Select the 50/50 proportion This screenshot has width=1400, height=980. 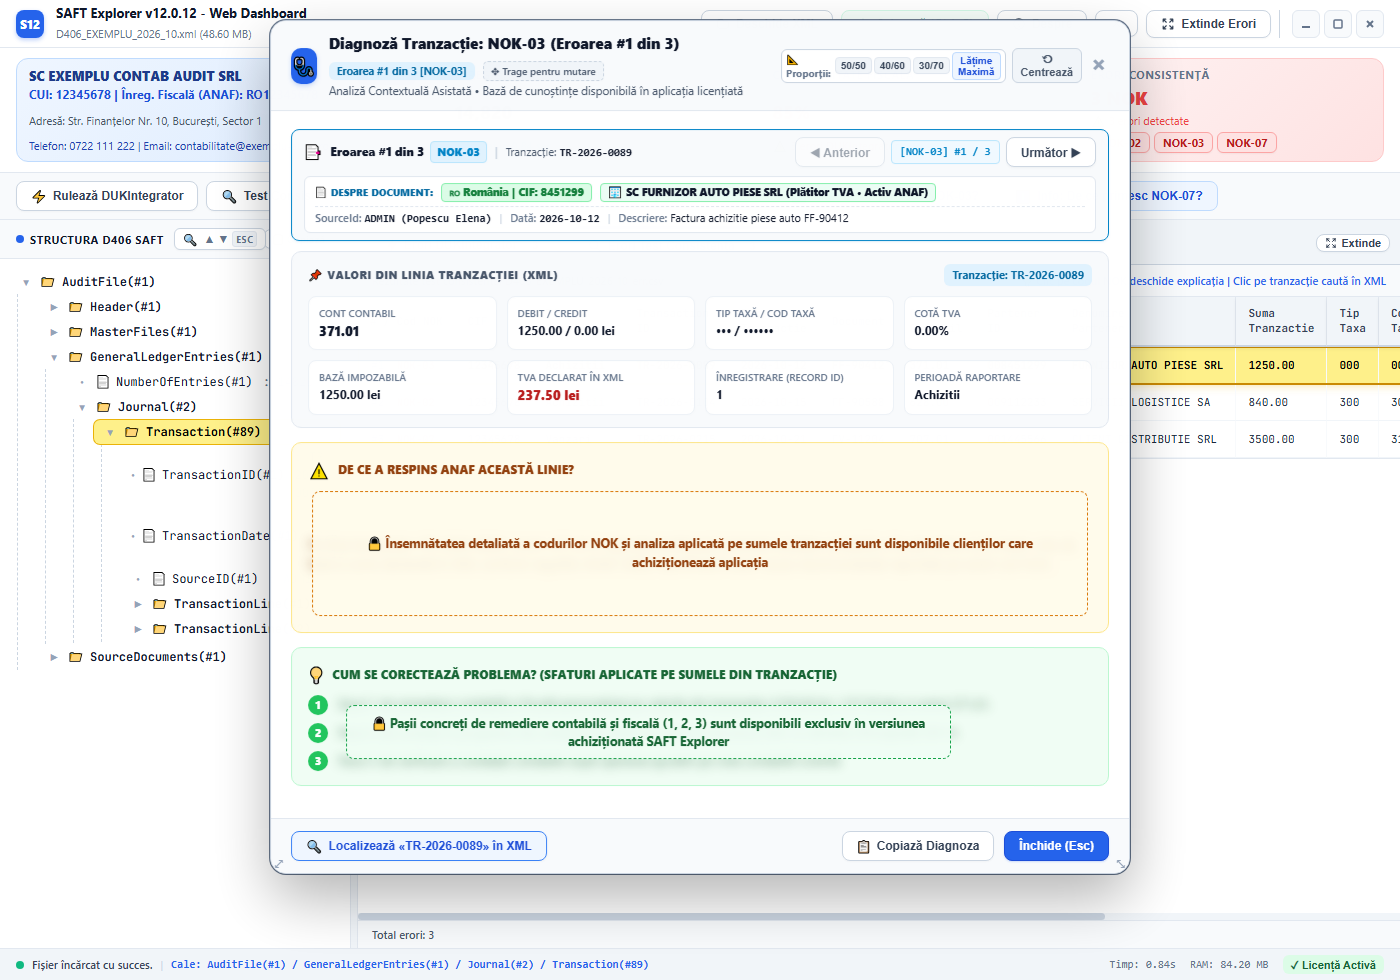click(x=853, y=66)
